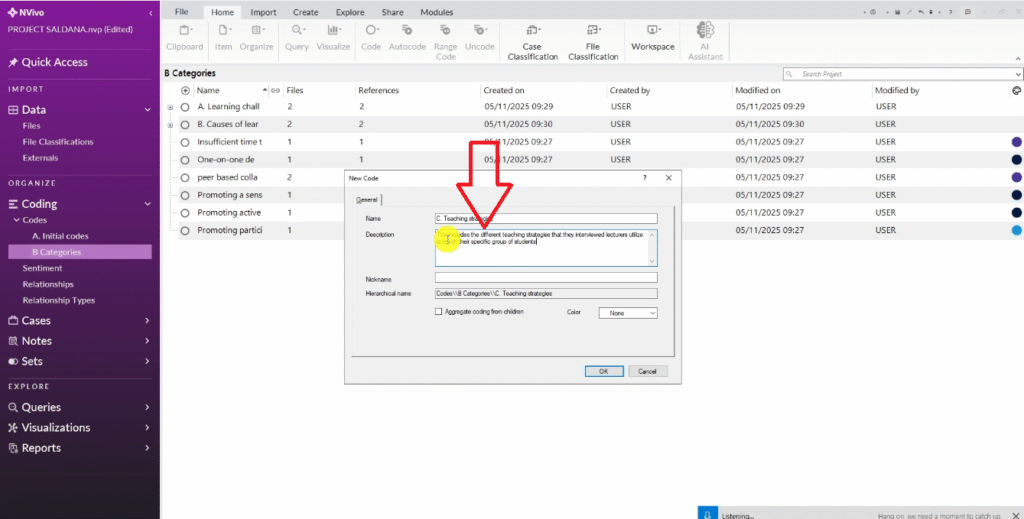The height and width of the screenshot is (519, 1024).
Task: Click OK in New Code dialog
Action: 603,371
